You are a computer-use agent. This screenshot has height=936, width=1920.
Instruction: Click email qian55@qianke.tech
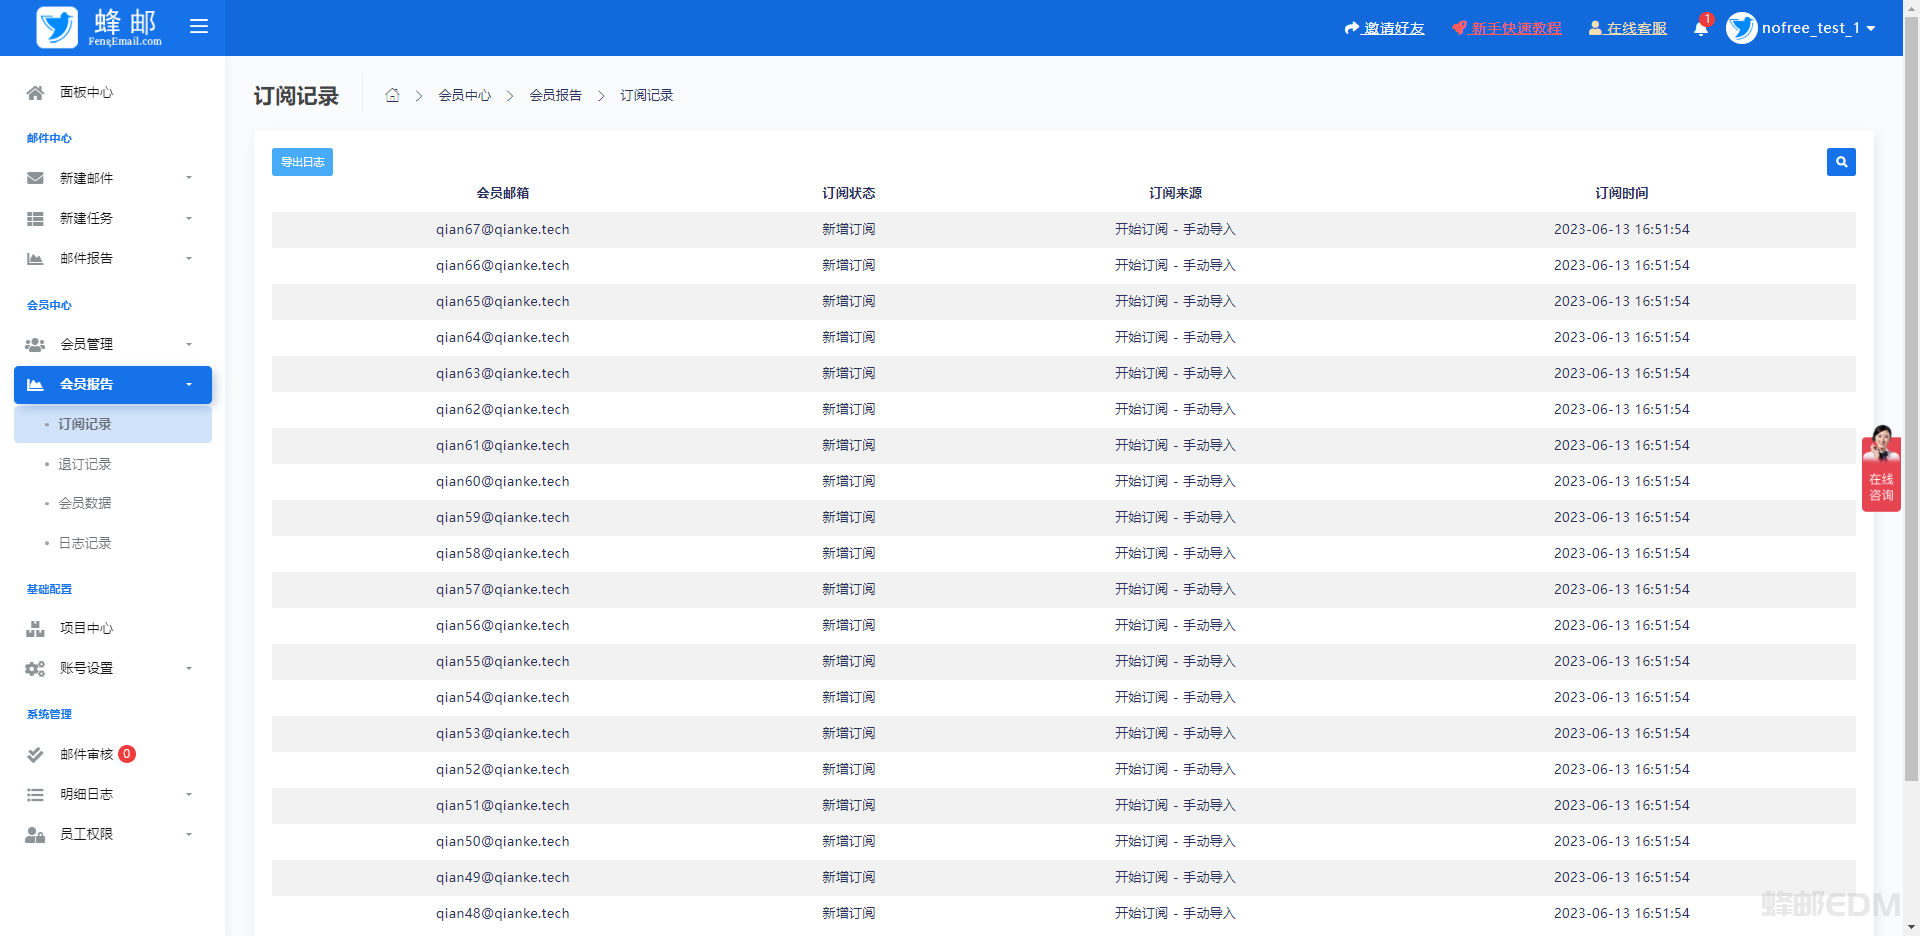pos(503,661)
